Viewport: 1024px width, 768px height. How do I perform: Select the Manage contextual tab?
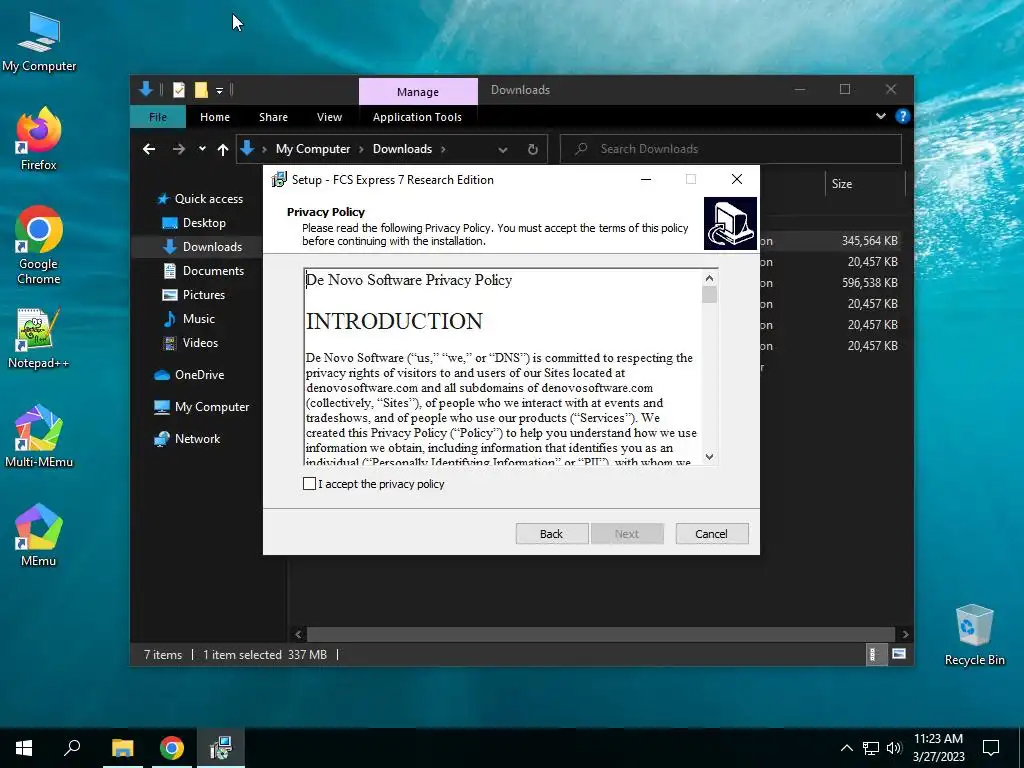418,91
